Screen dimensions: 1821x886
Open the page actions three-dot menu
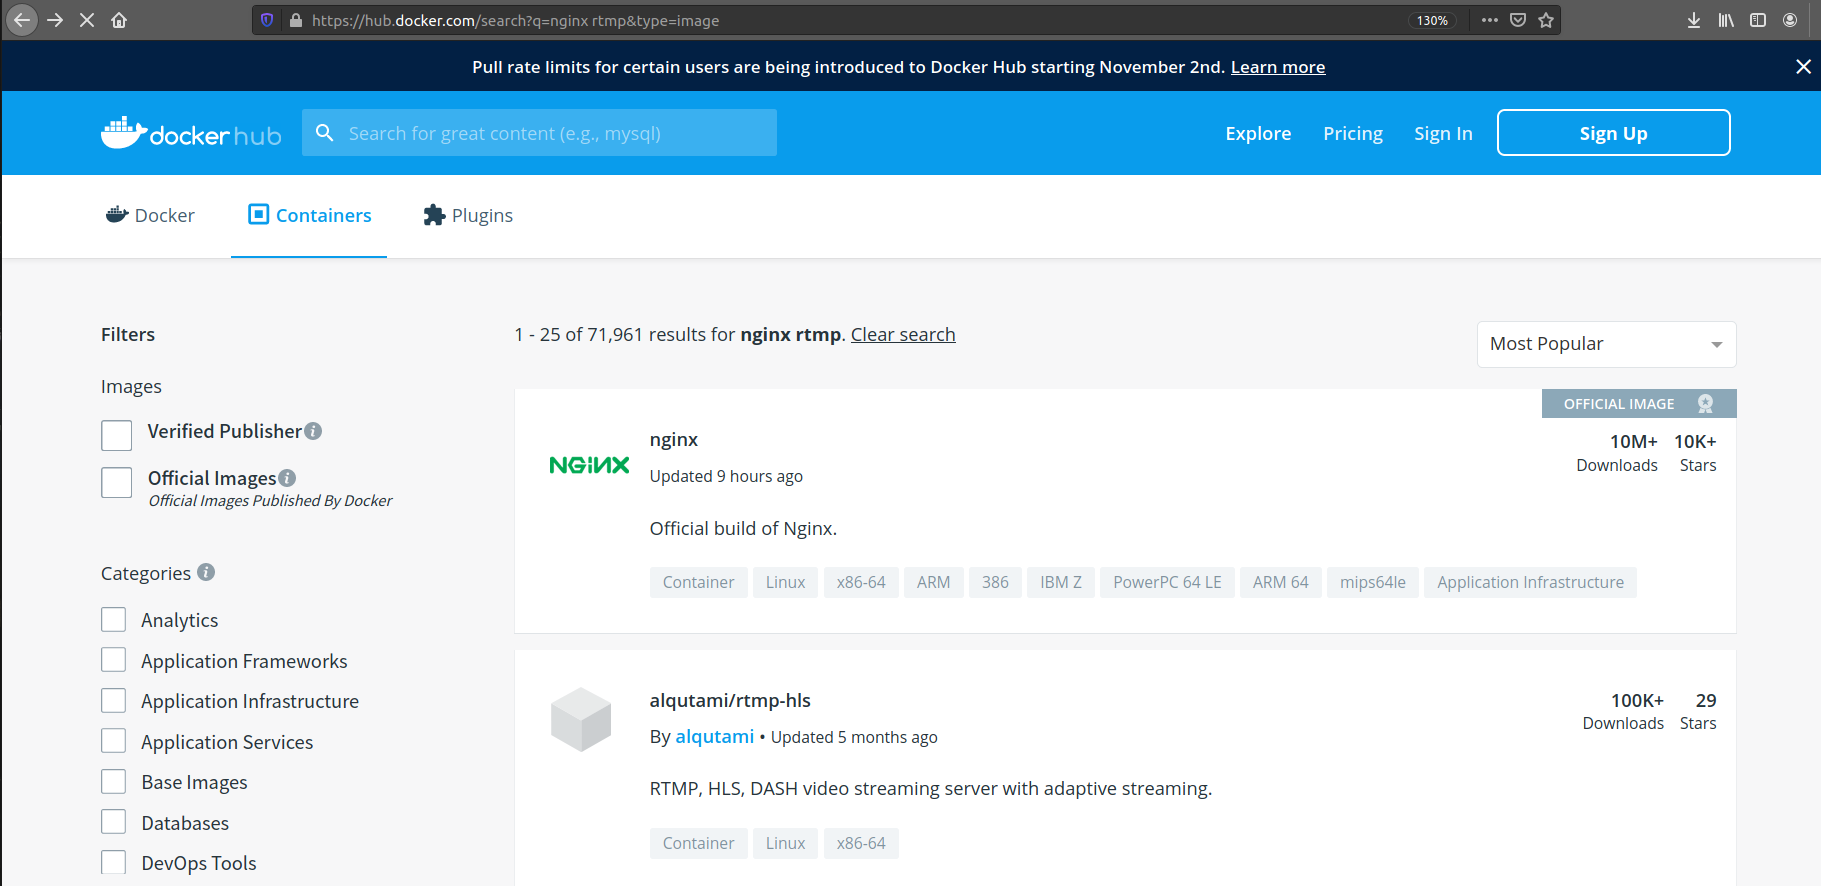point(1490,20)
